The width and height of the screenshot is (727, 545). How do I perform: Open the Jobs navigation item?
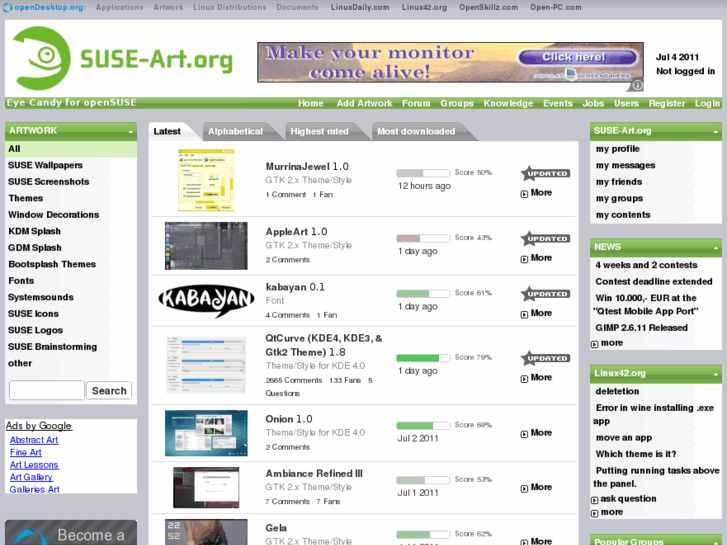pyautogui.click(x=593, y=103)
